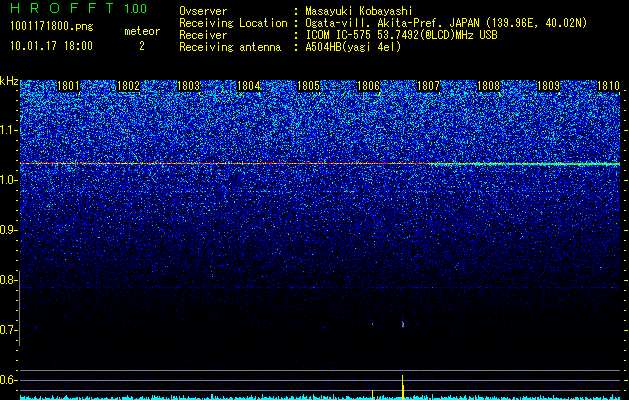
Task: Click the 1810 time marker
Action: click(609, 86)
